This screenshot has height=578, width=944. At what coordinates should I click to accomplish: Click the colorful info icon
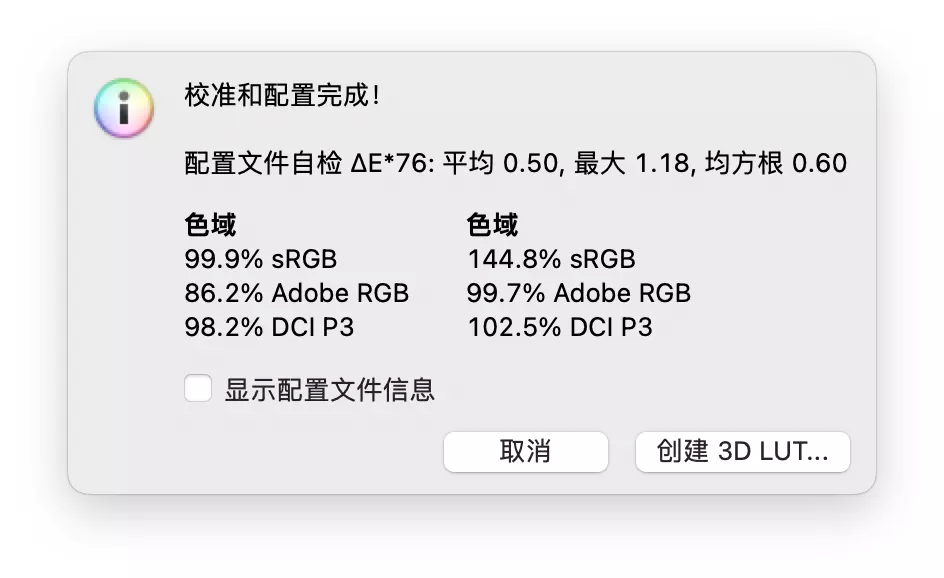(124, 109)
